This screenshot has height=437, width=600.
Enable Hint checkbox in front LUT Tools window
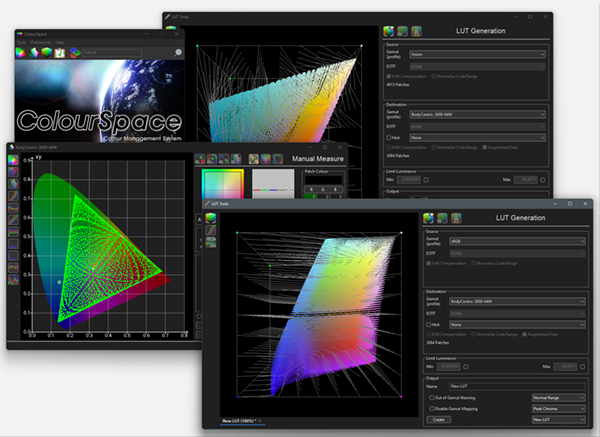point(429,324)
